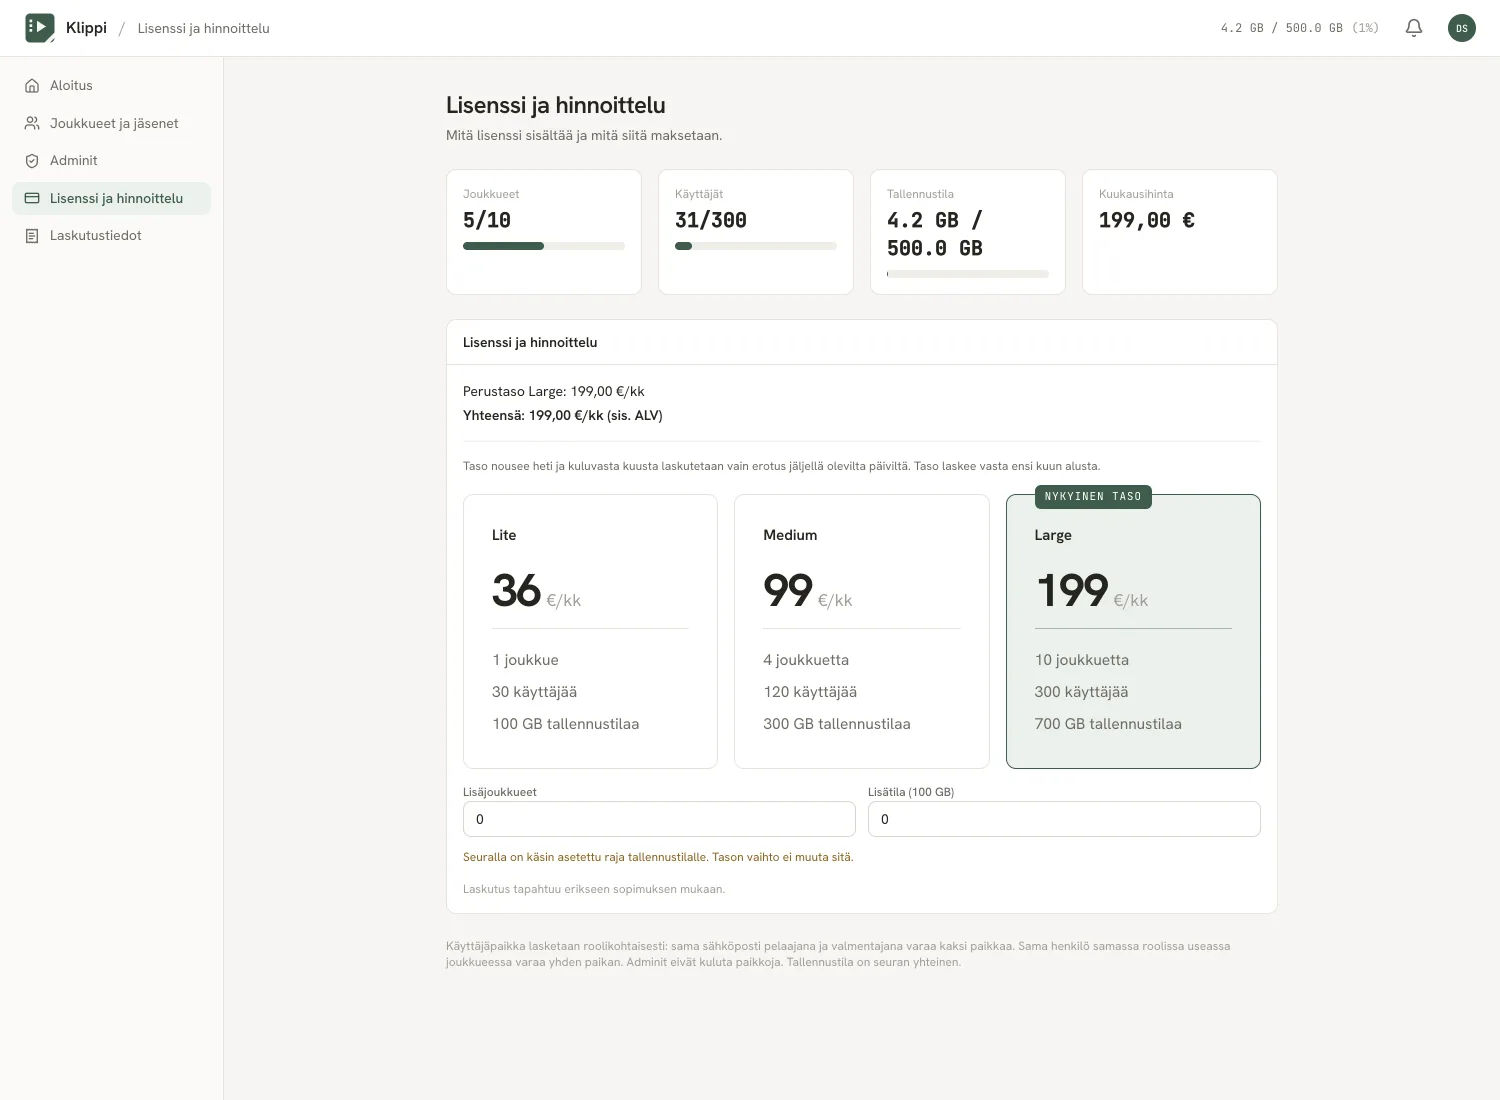Screen dimensions: 1500x1100
Task: Open the DS user avatar menu
Action: (x=1462, y=28)
